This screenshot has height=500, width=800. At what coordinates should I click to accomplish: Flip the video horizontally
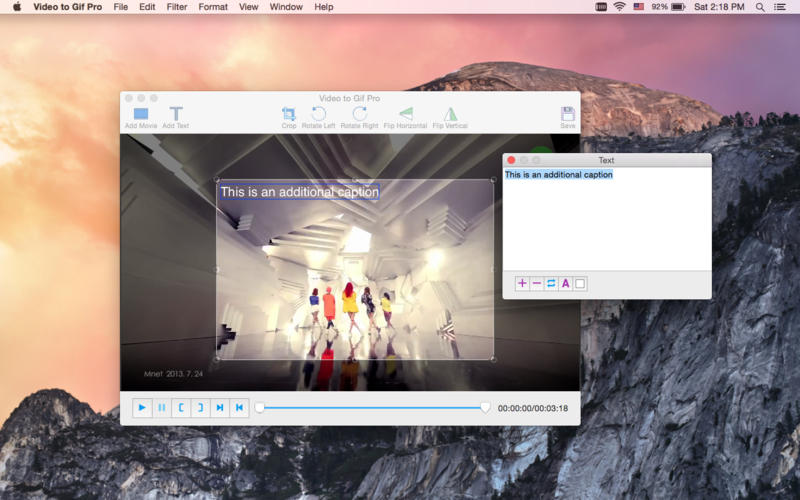point(405,117)
